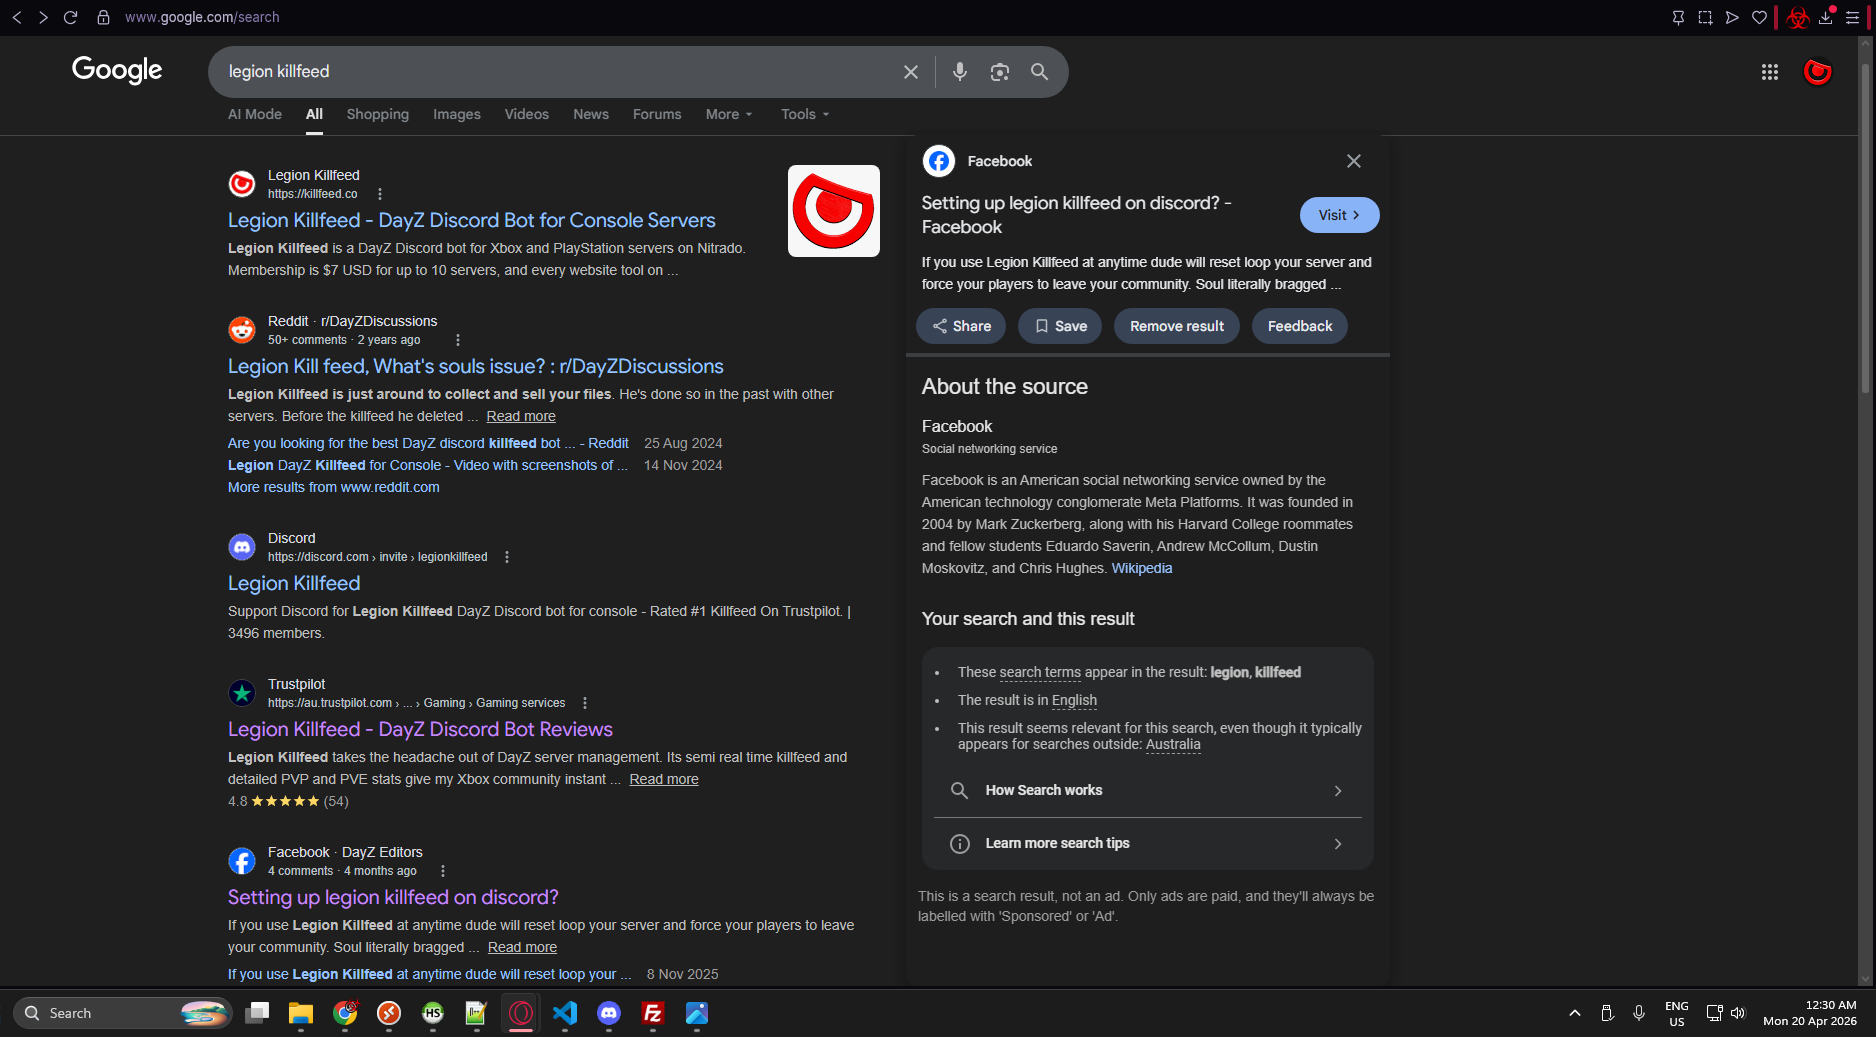Reload the page with the refresh icon
This screenshot has width=1876, height=1037.
click(70, 17)
